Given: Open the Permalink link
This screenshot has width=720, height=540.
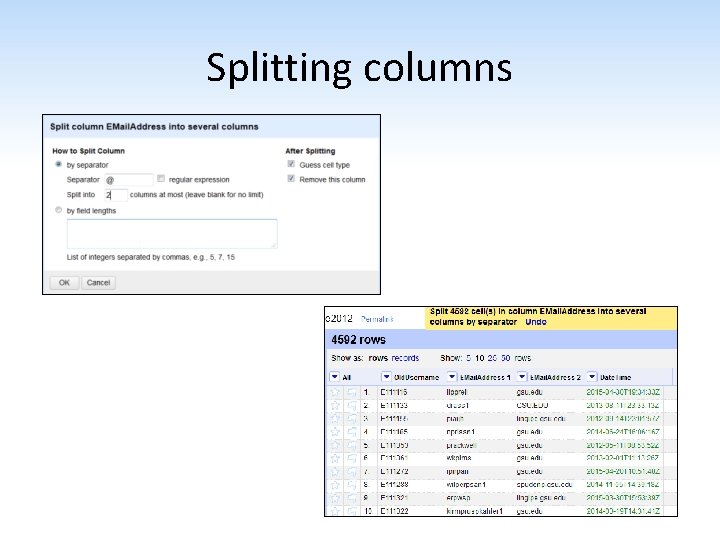Looking at the screenshot, I should point(377,319).
